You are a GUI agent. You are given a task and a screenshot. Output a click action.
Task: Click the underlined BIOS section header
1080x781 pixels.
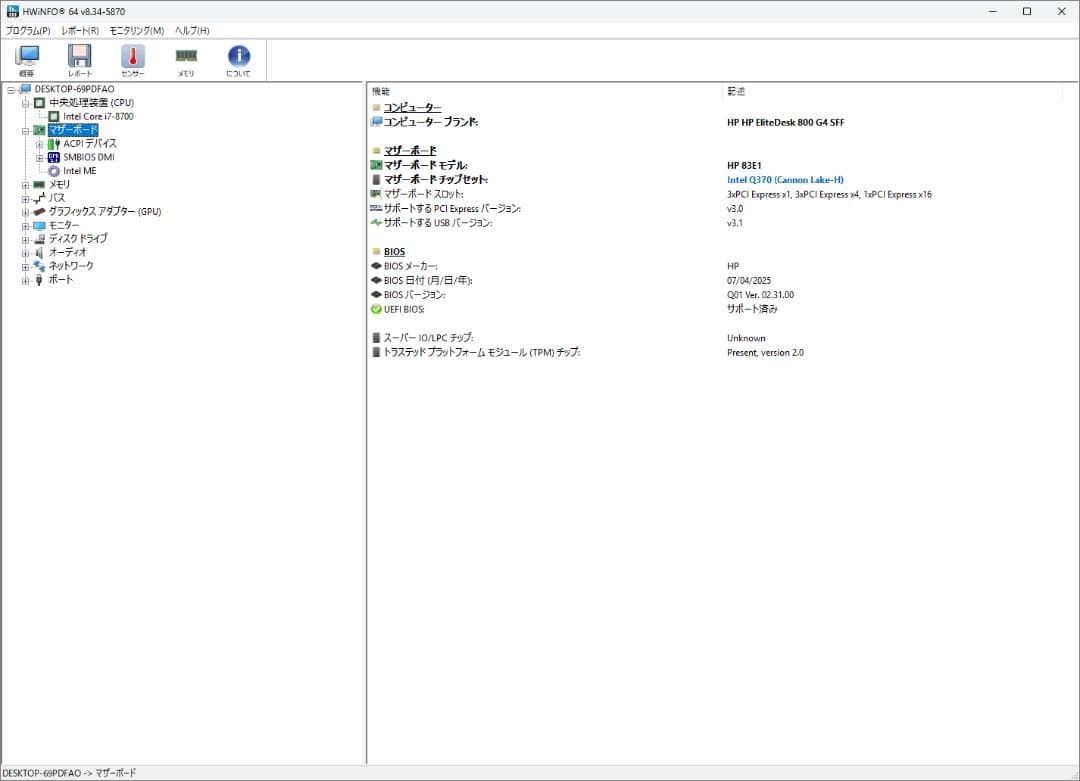coord(393,251)
